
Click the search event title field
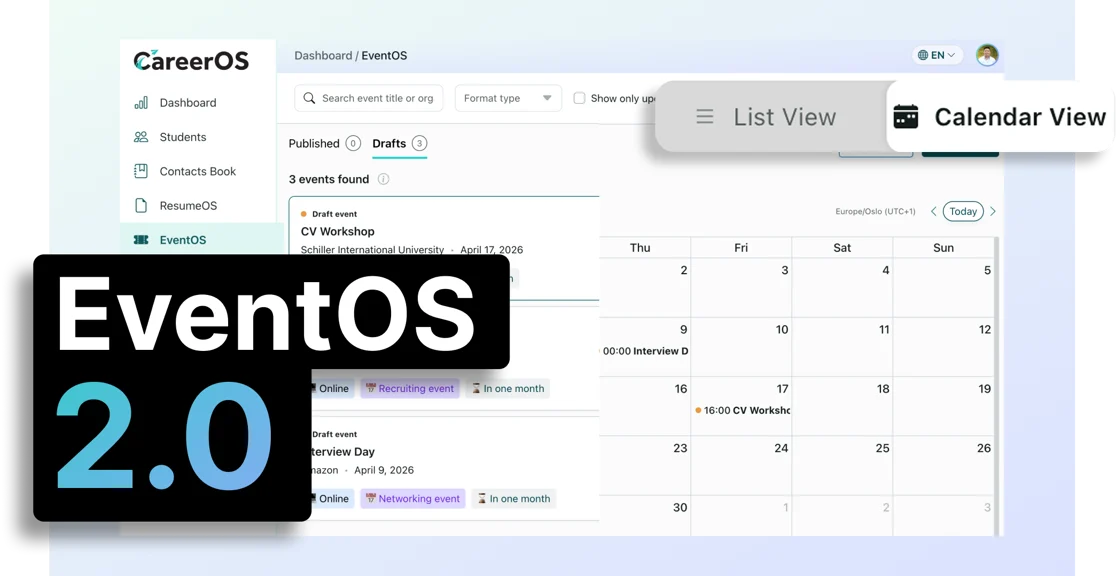(369, 98)
